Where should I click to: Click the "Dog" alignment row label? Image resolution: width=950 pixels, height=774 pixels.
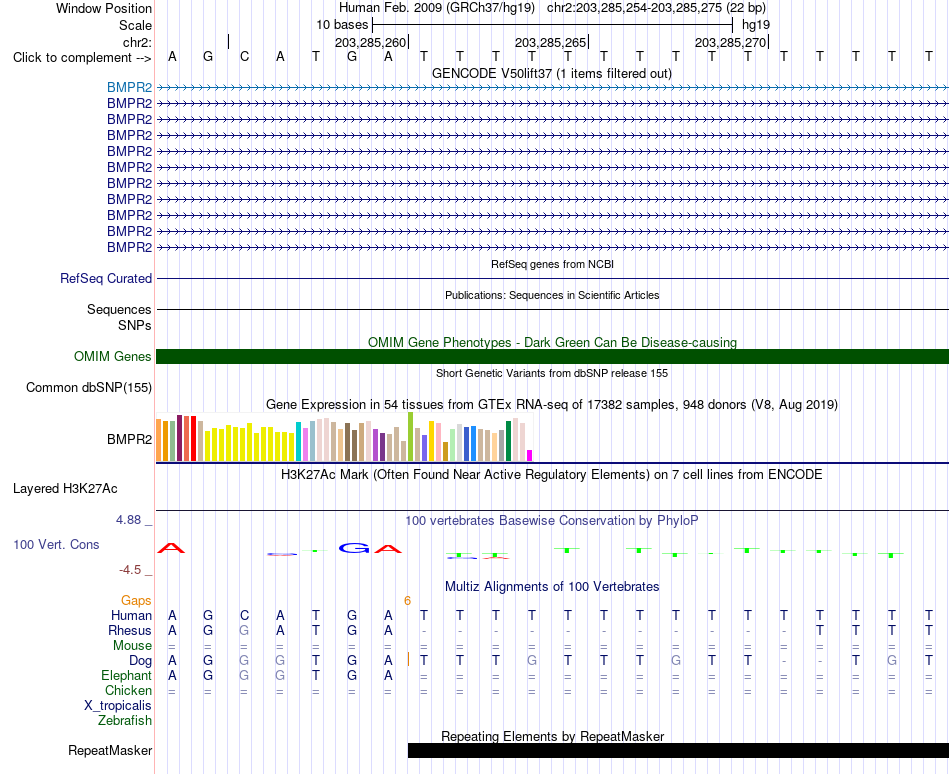(140, 661)
